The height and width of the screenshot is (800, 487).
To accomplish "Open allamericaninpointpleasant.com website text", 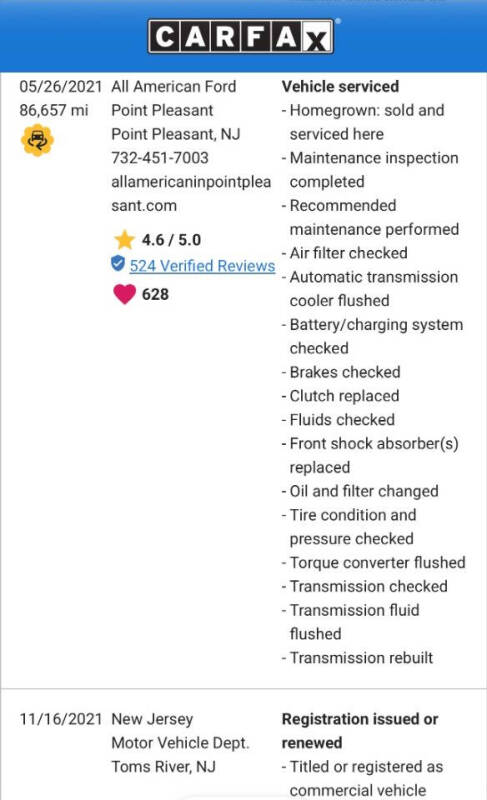I will [191, 194].
